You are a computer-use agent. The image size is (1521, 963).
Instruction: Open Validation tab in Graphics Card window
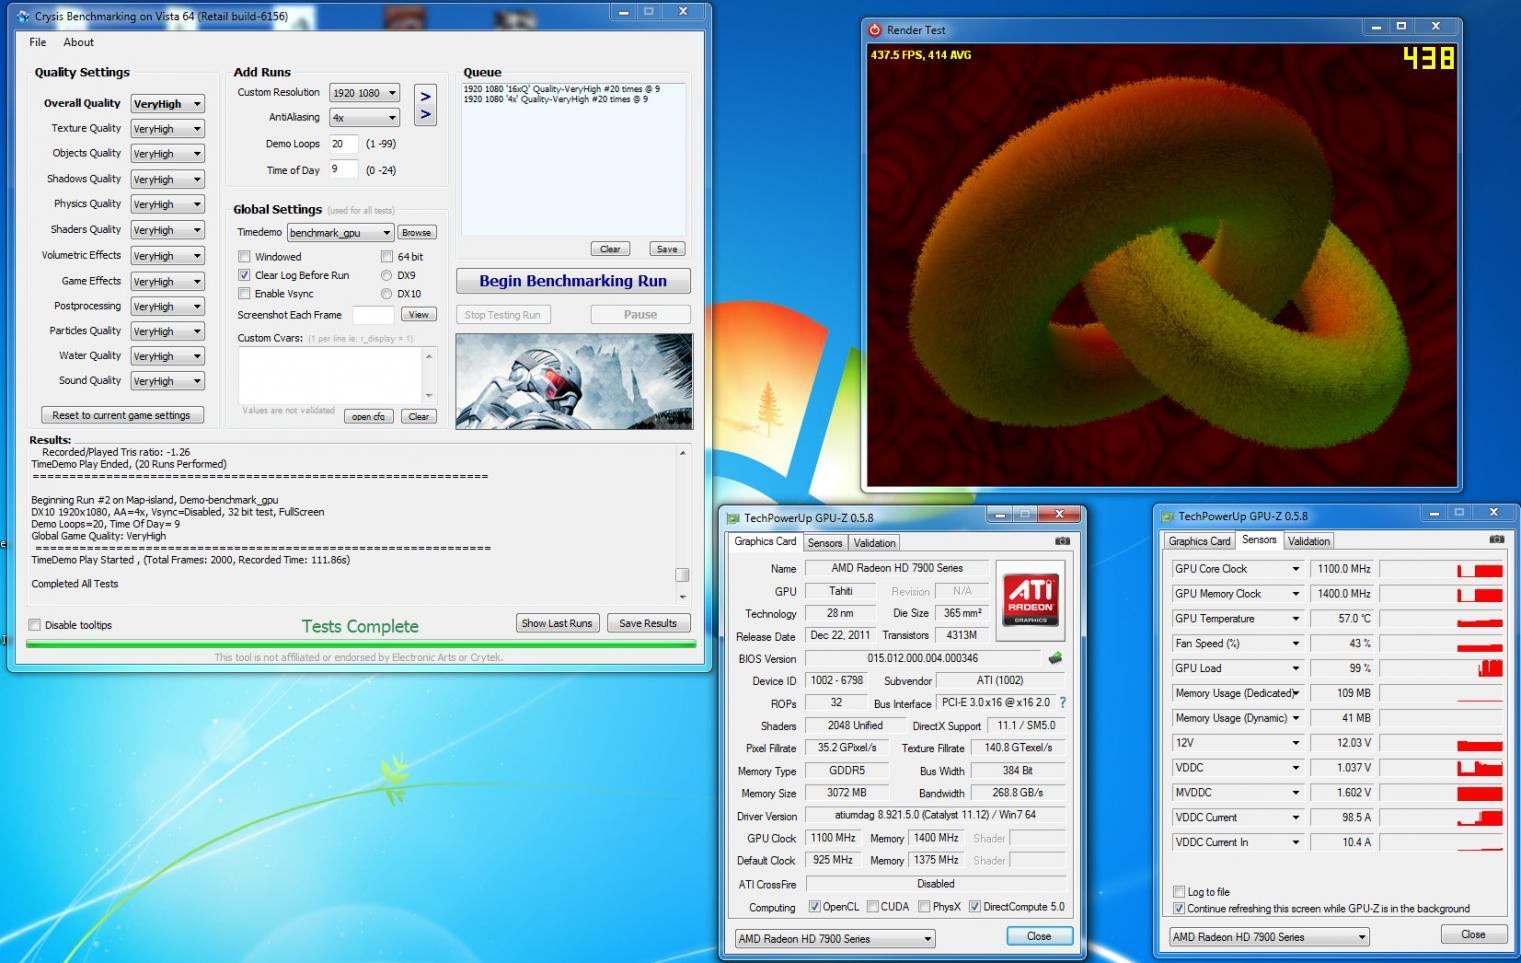pos(874,543)
